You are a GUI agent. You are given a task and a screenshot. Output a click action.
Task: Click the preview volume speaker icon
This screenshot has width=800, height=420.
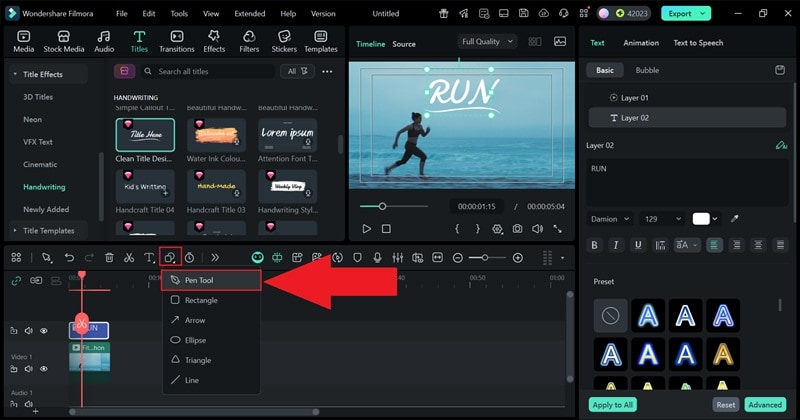[537, 229]
